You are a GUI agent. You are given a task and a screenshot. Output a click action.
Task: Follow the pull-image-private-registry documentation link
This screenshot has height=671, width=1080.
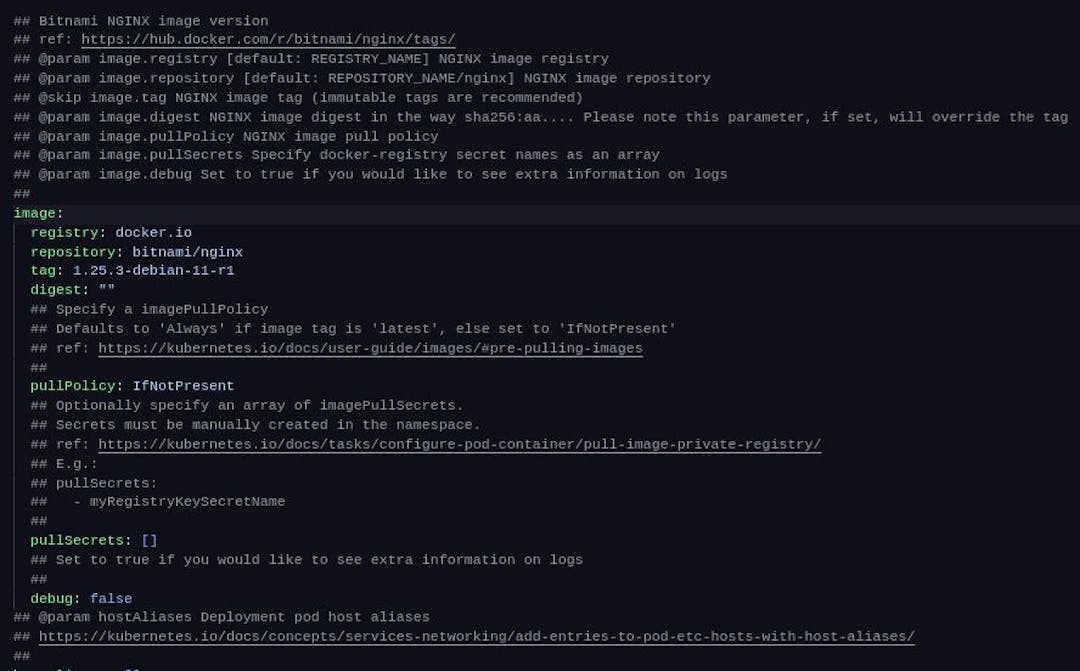click(x=459, y=444)
